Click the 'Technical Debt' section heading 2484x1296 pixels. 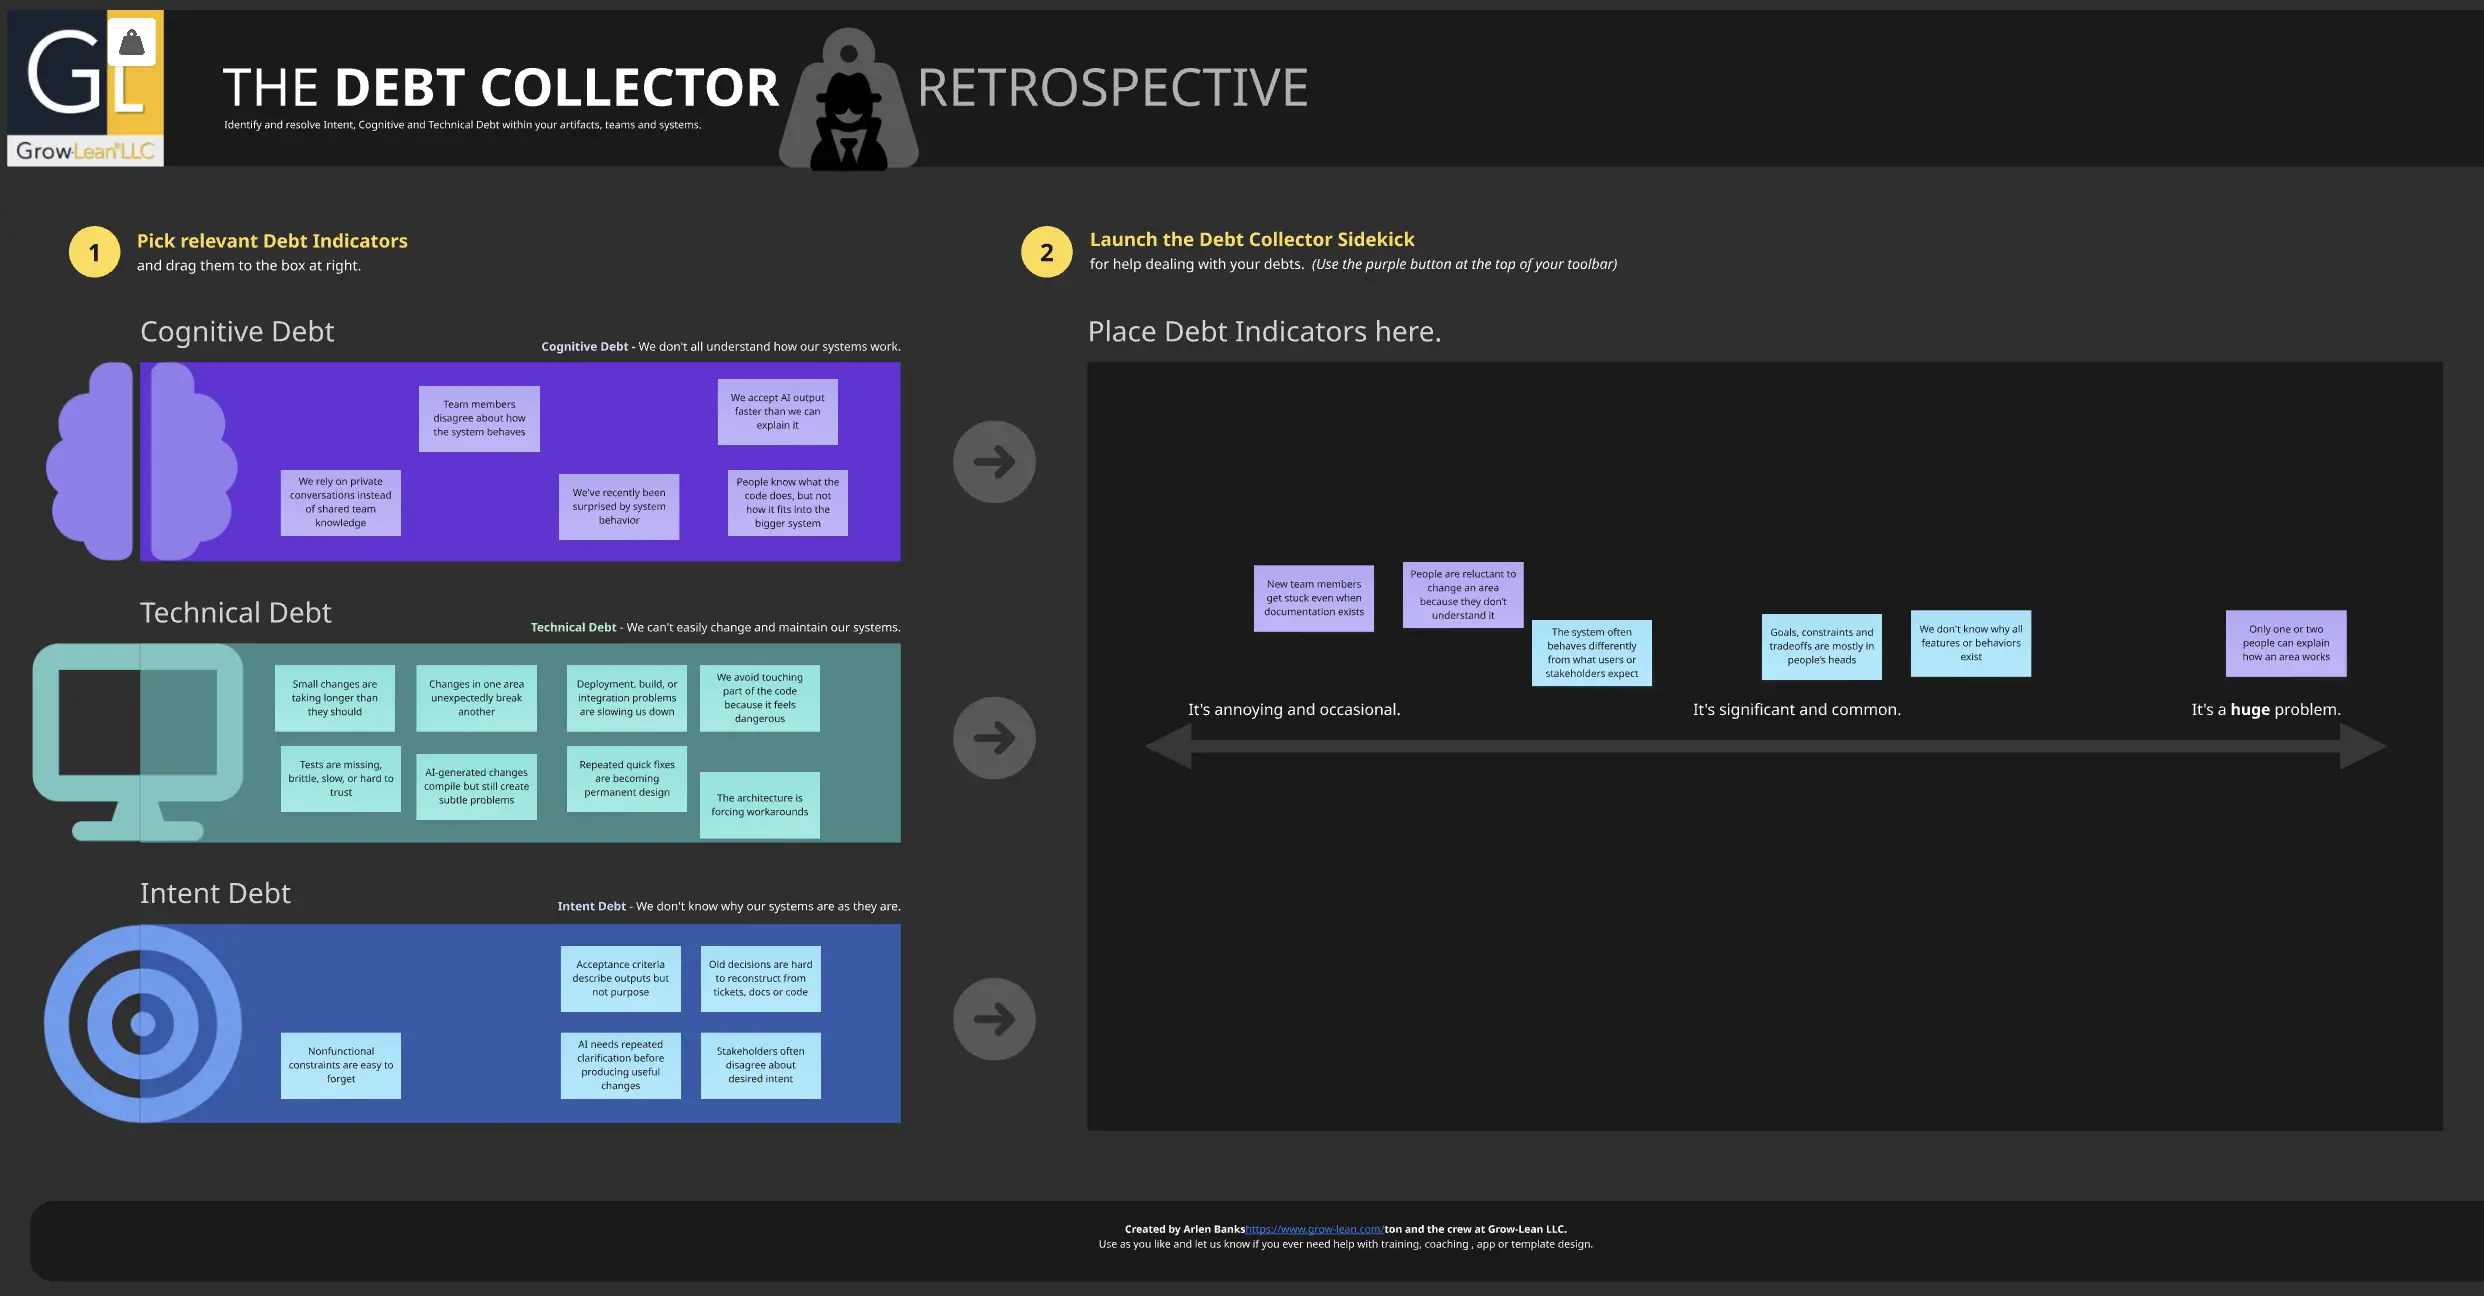(x=236, y=613)
